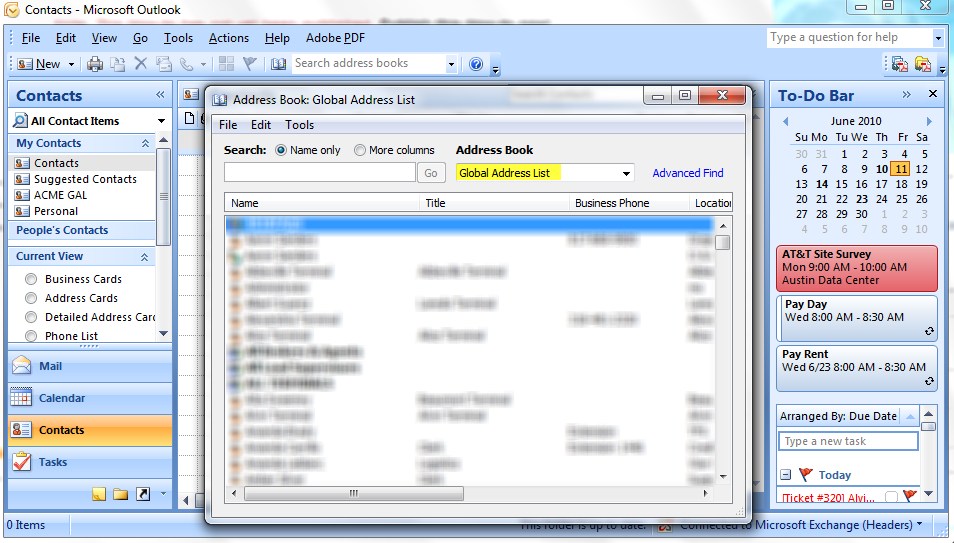Switch to the Tasks pane
Screen dimensions: 954x543
point(90,462)
